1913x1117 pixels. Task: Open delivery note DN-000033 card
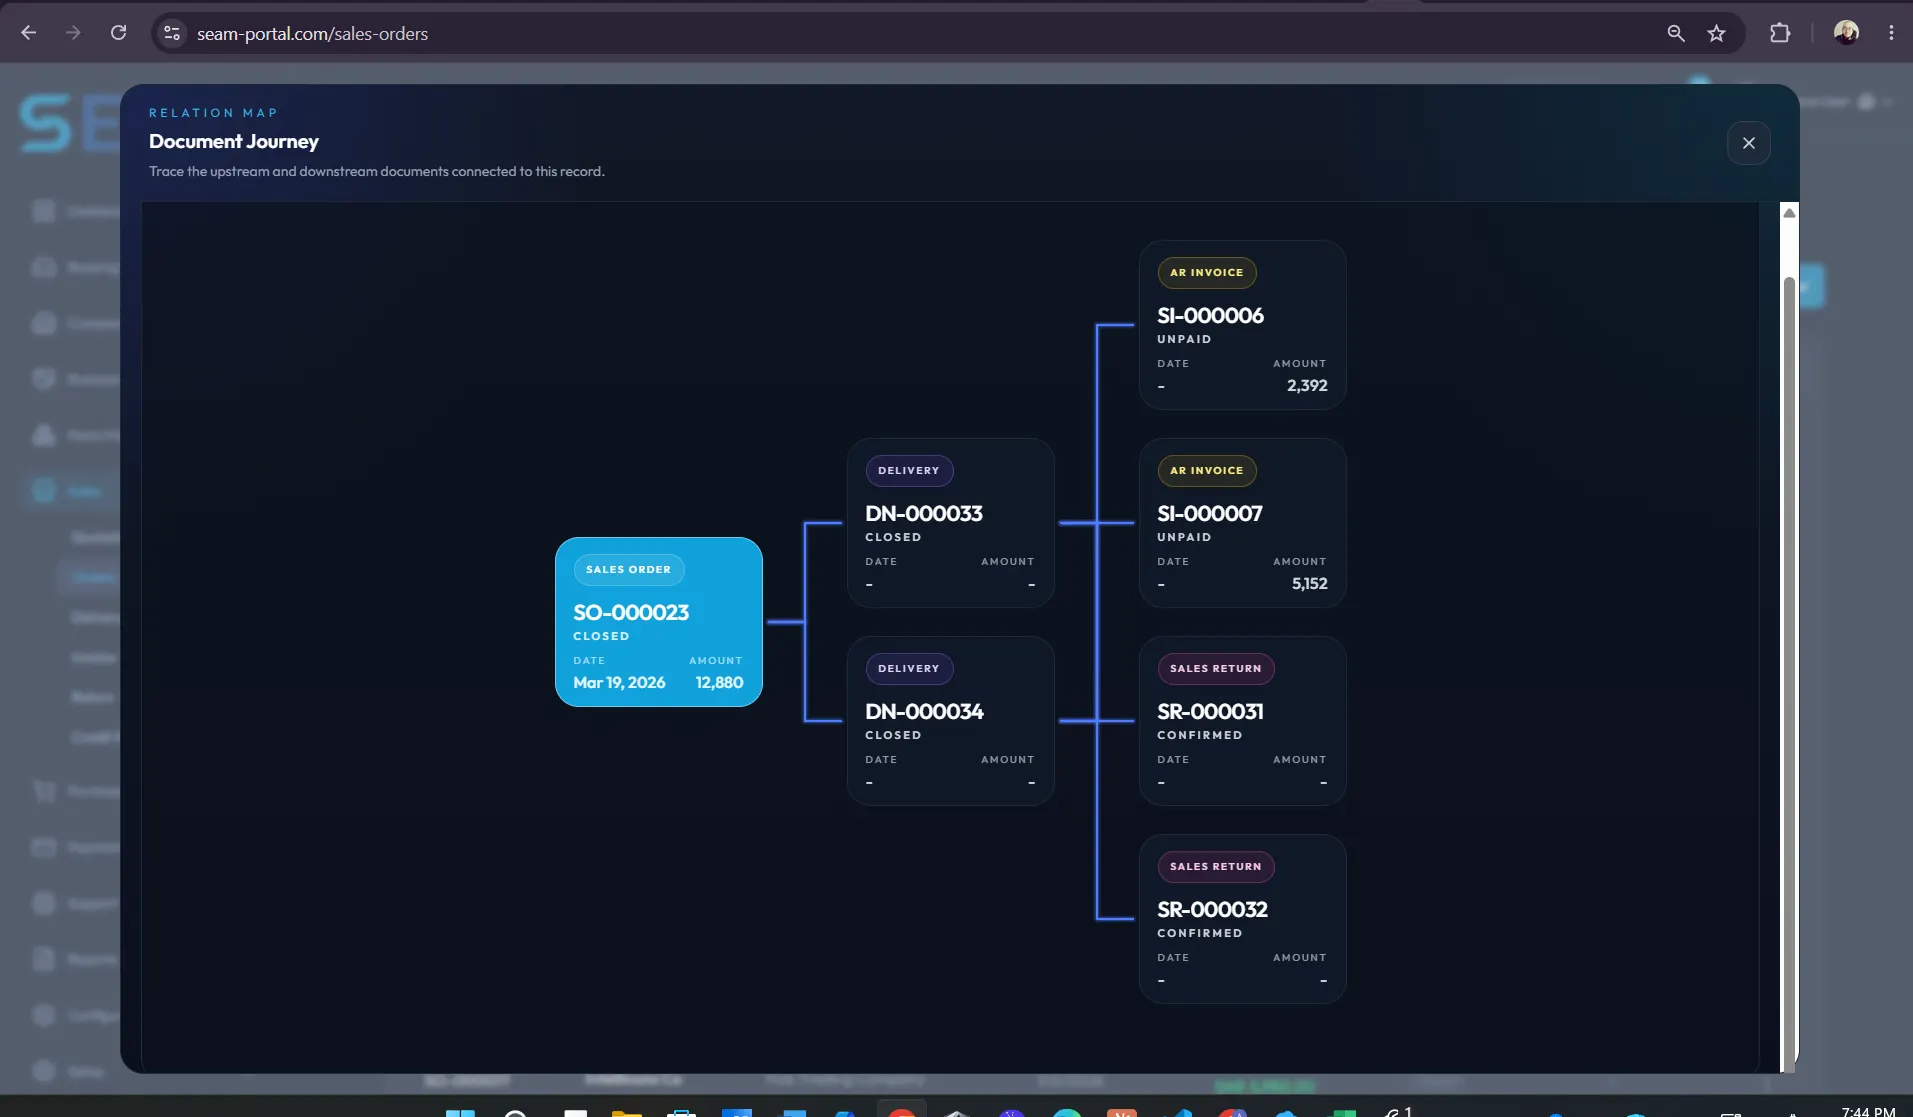(950, 523)
